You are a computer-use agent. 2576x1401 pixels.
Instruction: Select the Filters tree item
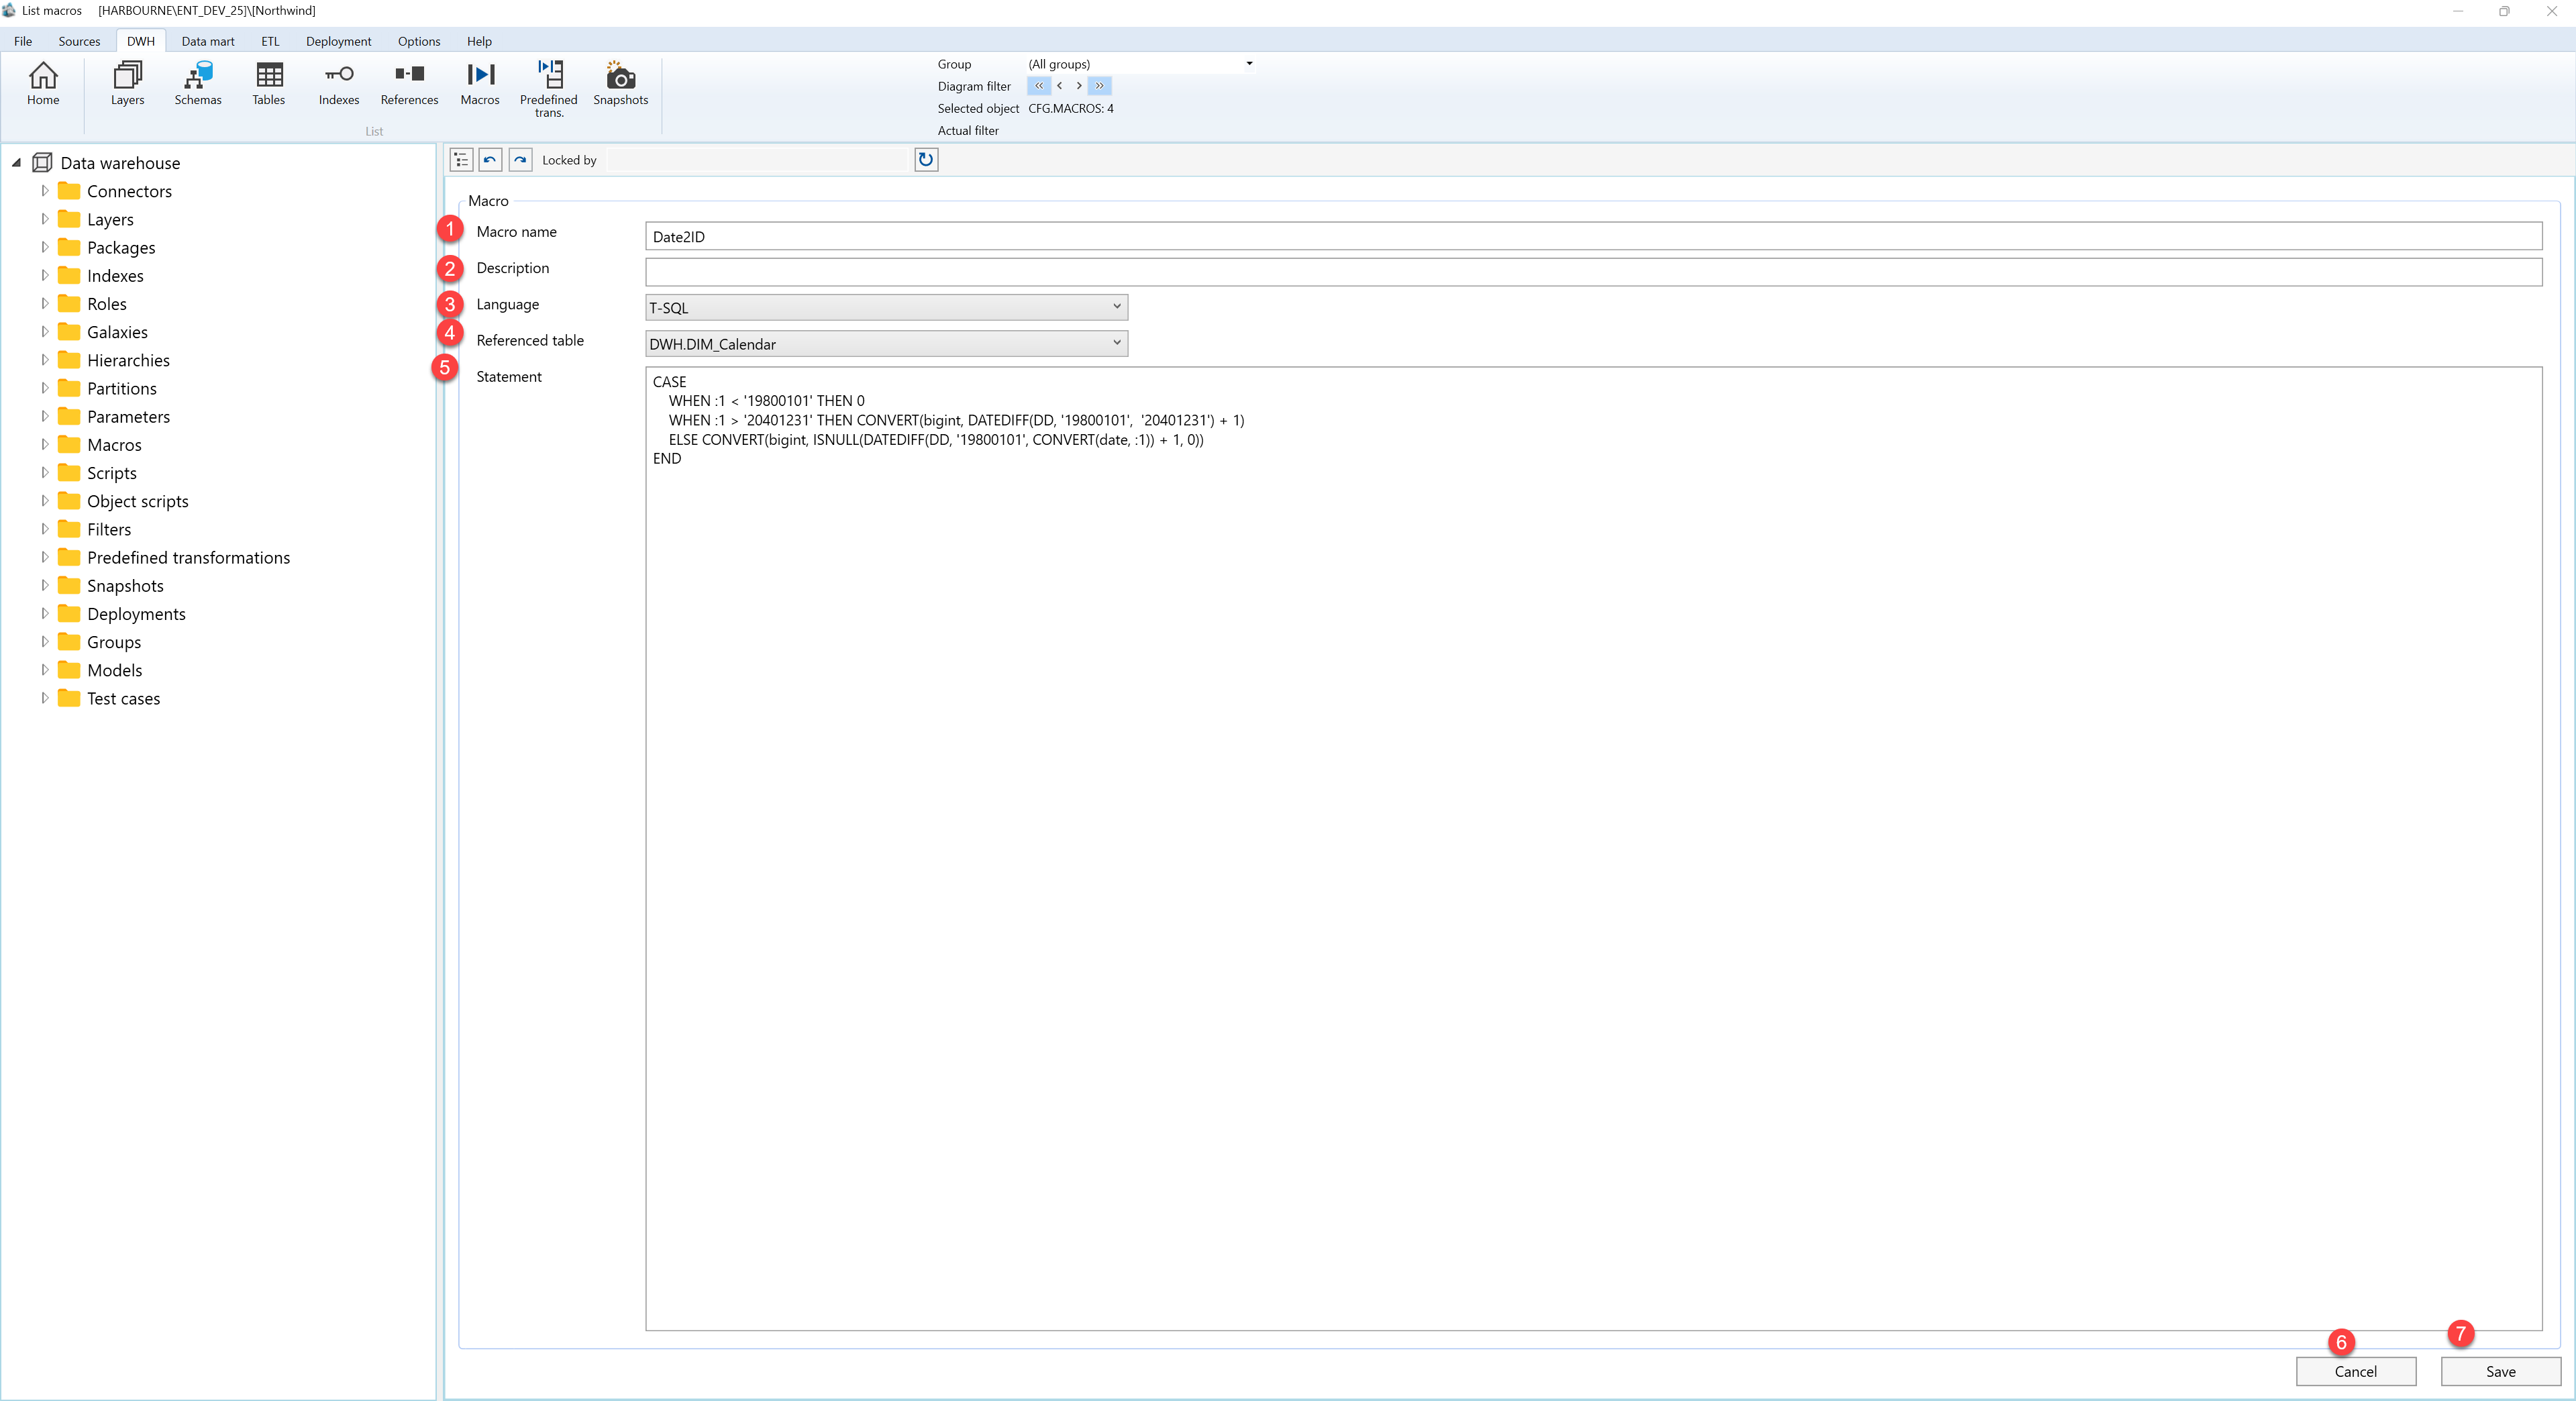[109, 529]
